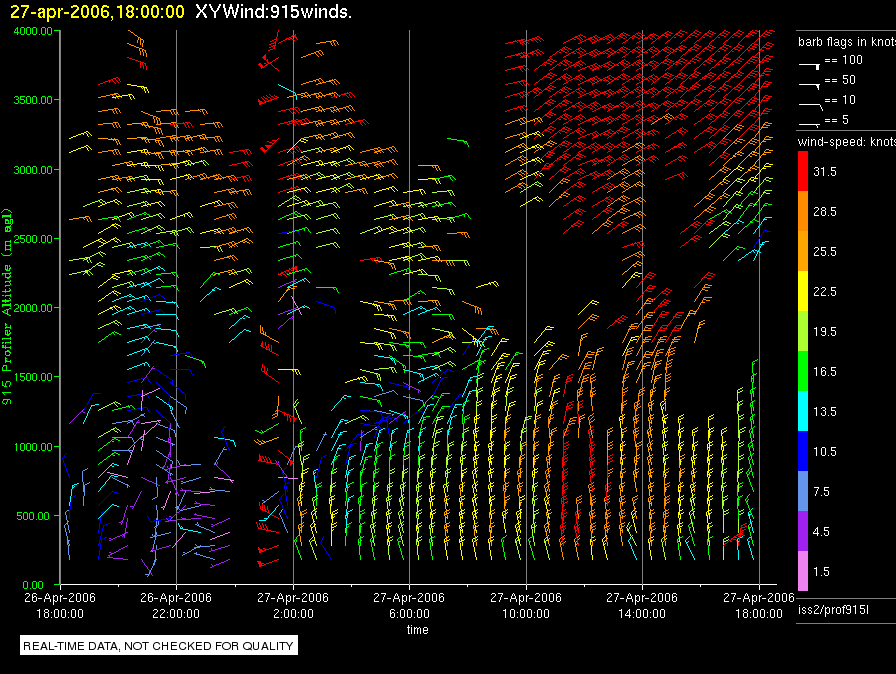The height and width of the screenshot is (674, 896).
Task: Click the 50-knot barb flag legend icon
Action: pyautogui.click(x=810, y=86)
